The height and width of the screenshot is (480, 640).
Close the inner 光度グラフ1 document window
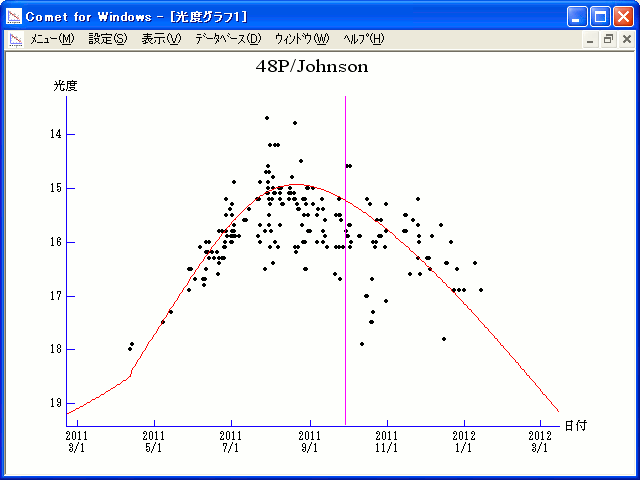click(625, 39)
